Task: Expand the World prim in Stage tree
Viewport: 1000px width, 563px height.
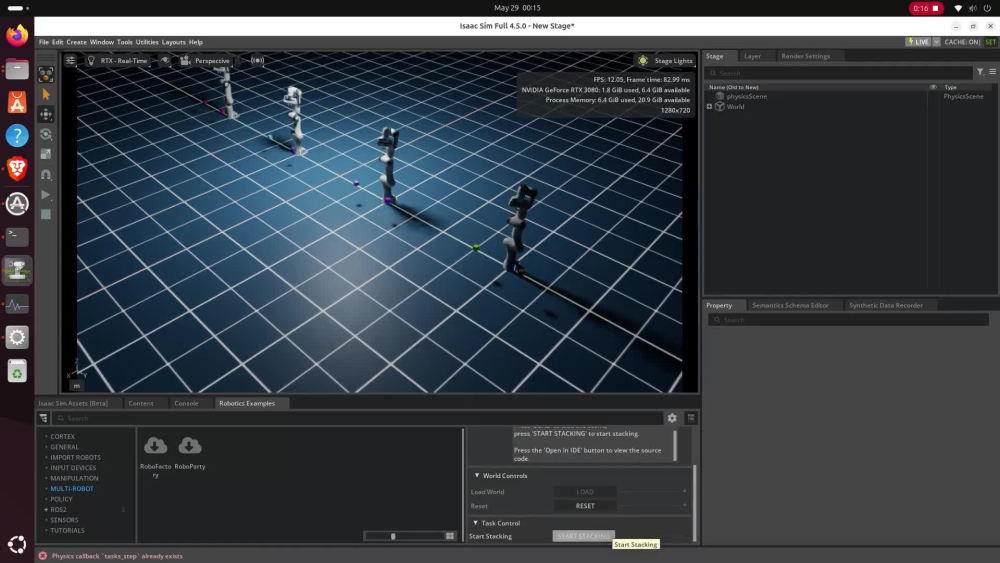Action: tap(709, 106)
